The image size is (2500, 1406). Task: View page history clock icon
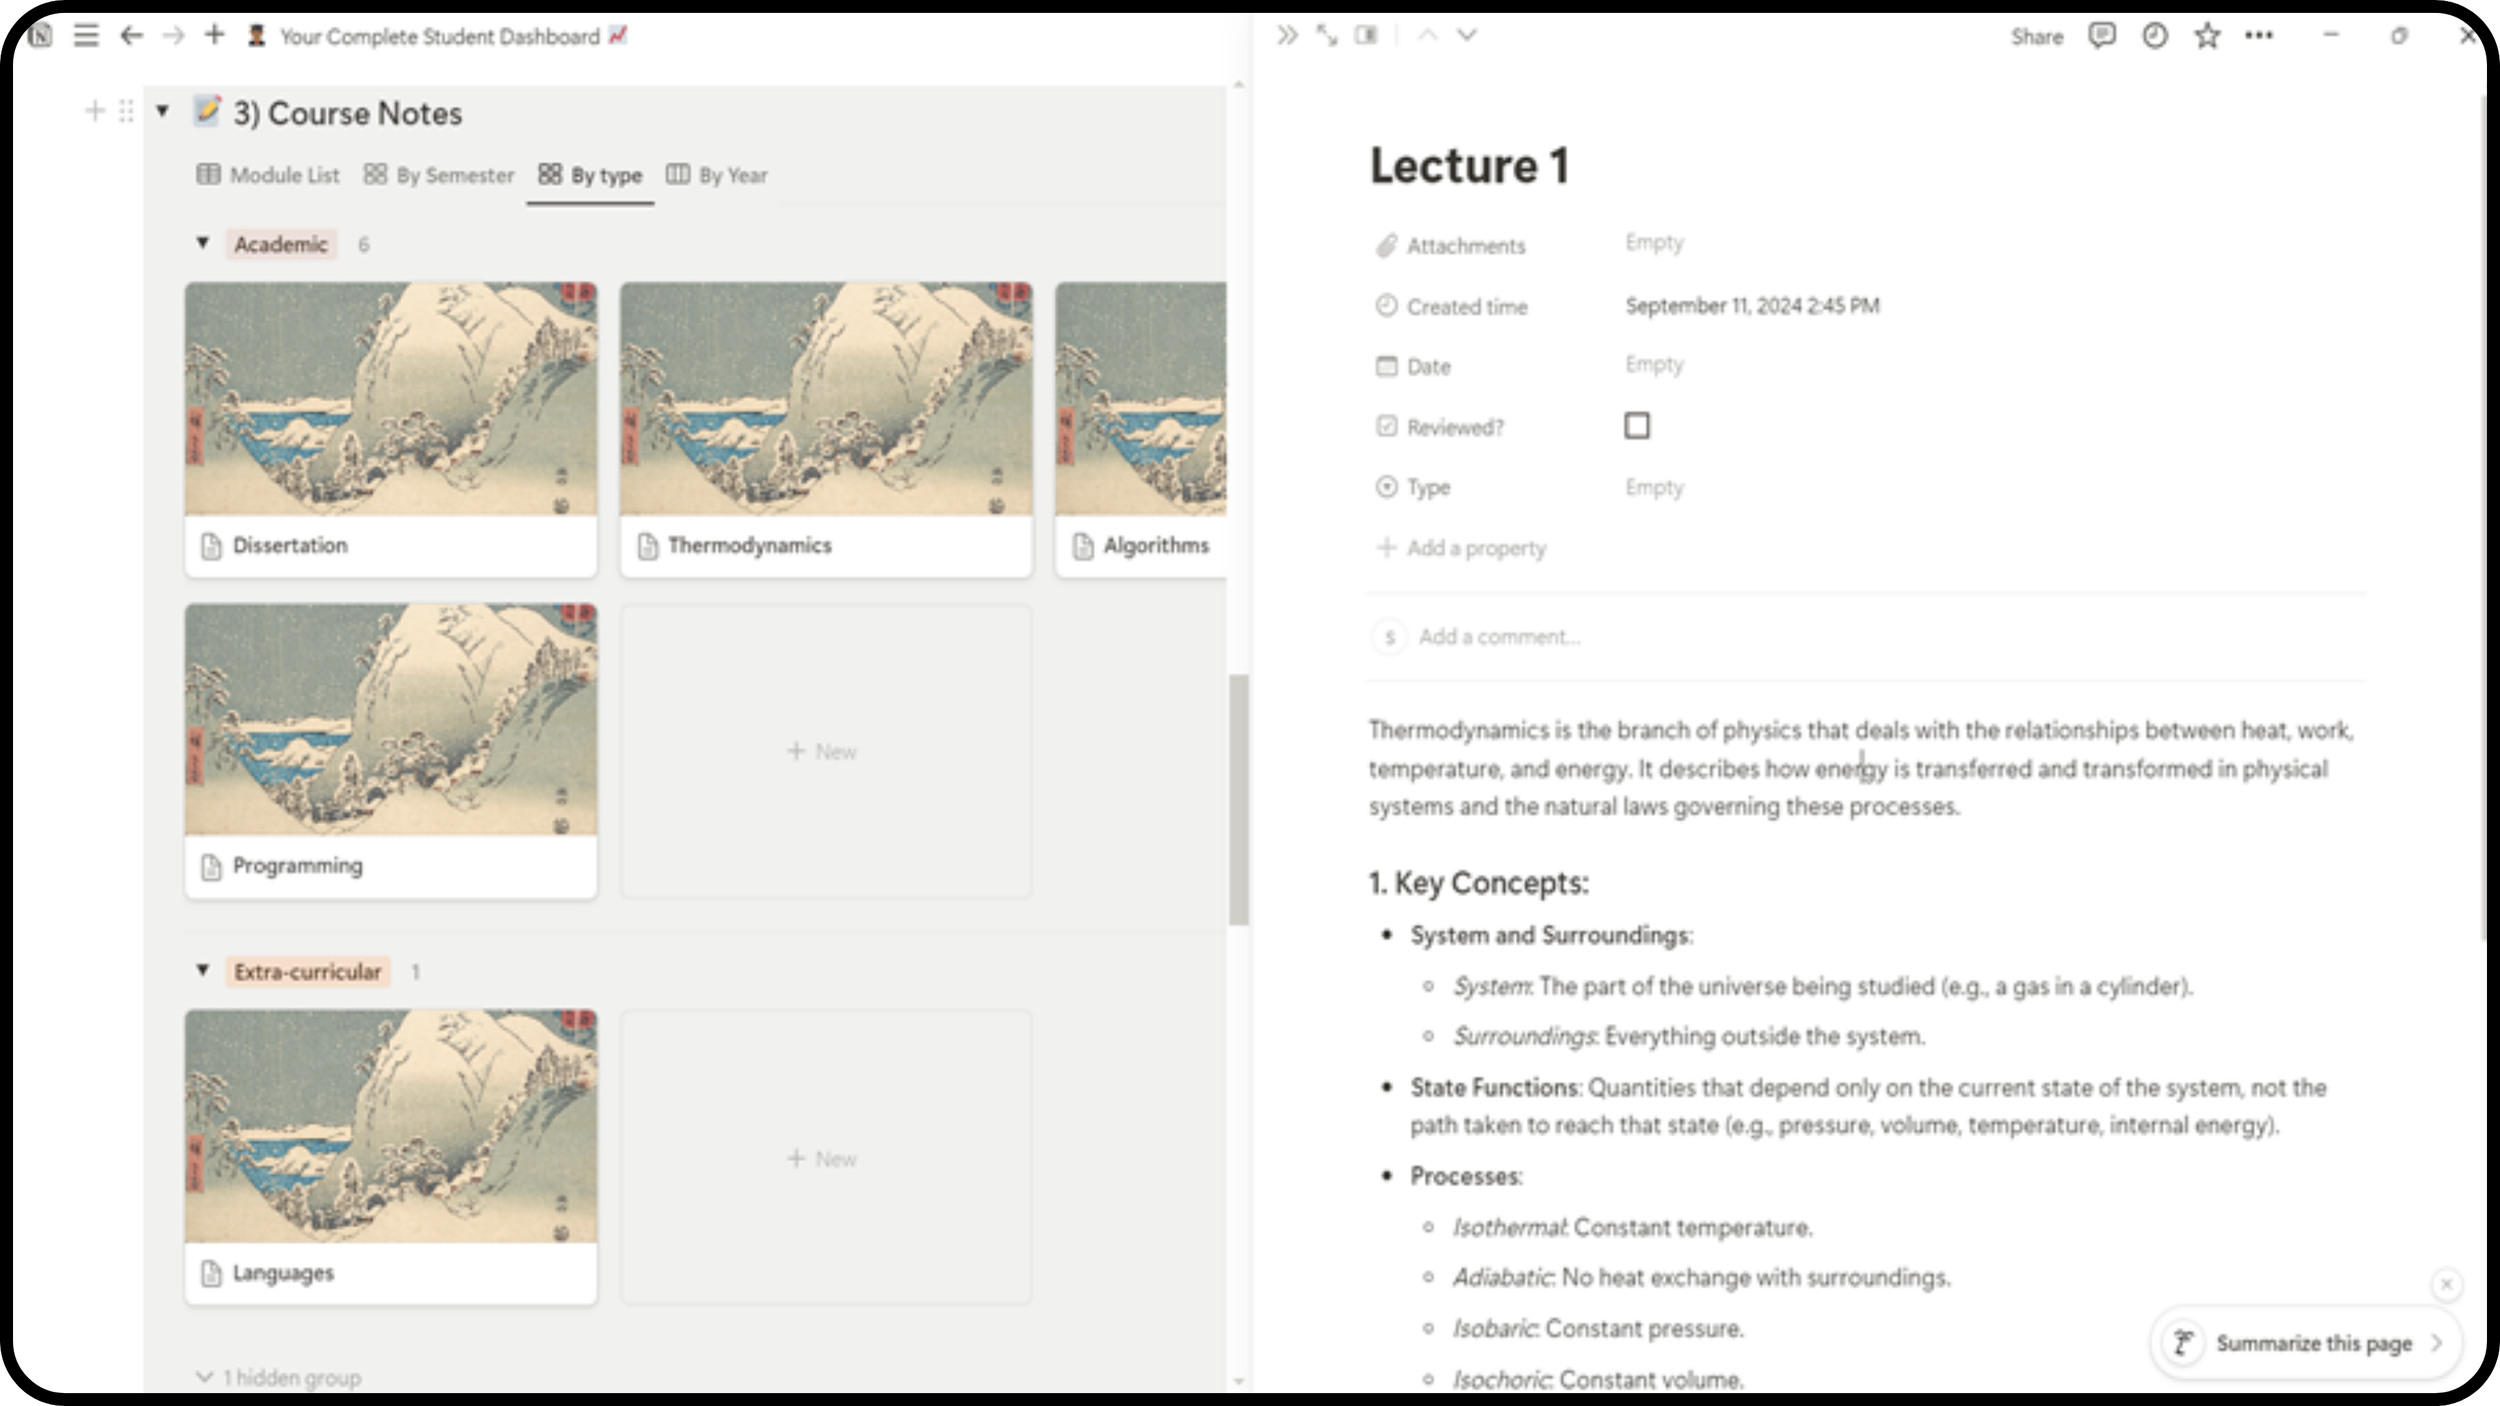point(2154,36)
